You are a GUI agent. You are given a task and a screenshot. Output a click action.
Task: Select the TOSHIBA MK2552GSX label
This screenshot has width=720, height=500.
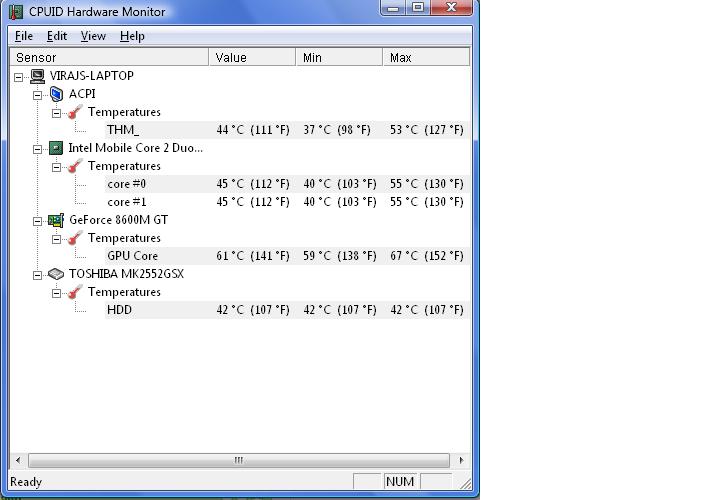[x=126, y=274]
